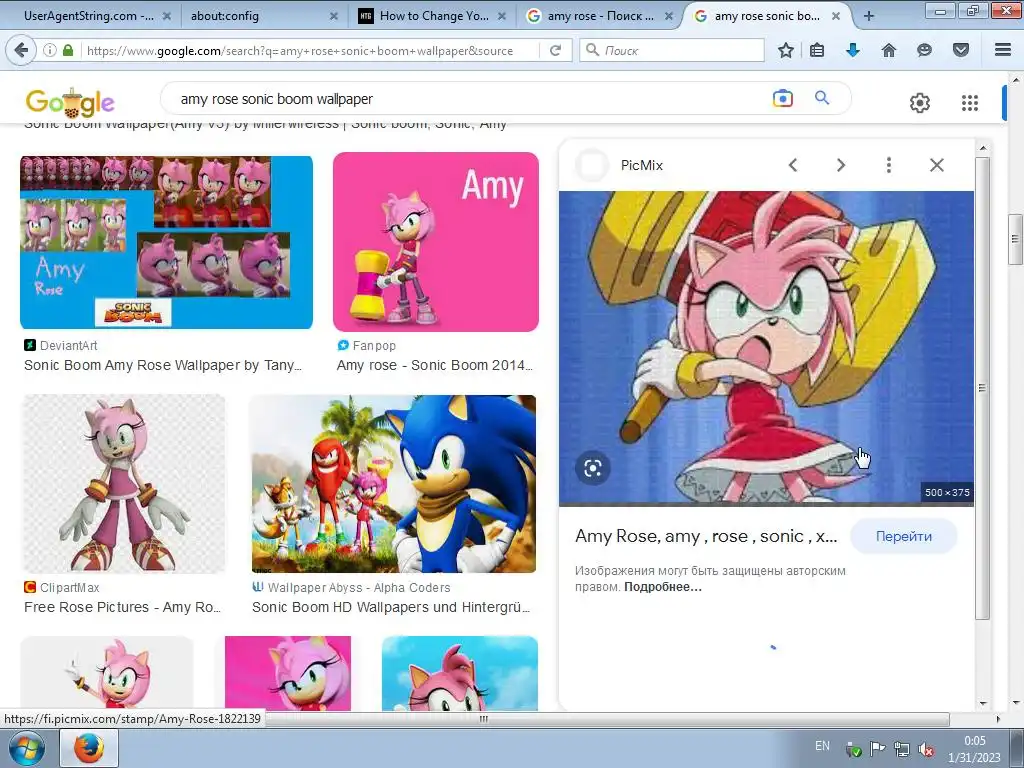Open Sonic Boom Amy Rose Wallpaper by Tany link
The width and height of the screenshot is (1024, 768).
[163, 365]
